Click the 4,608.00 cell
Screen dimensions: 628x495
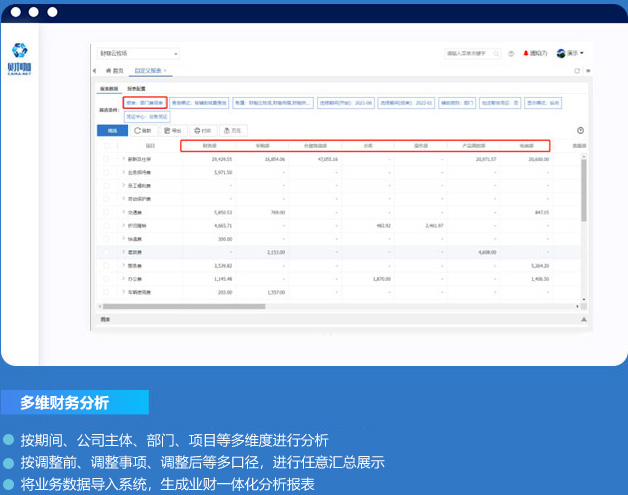tap(487, 252)
